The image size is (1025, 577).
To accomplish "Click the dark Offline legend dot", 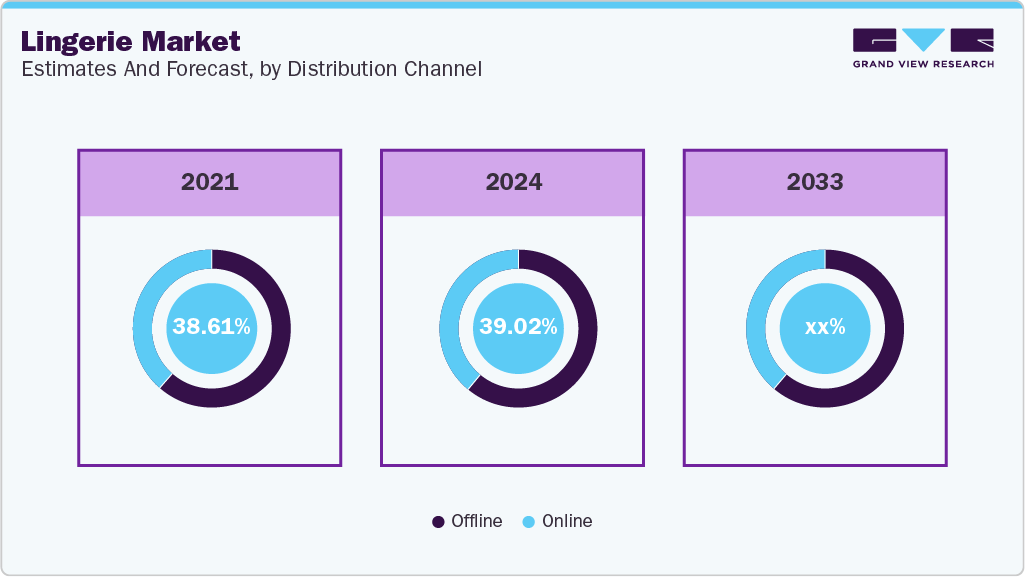I will [x=438, y=522].
